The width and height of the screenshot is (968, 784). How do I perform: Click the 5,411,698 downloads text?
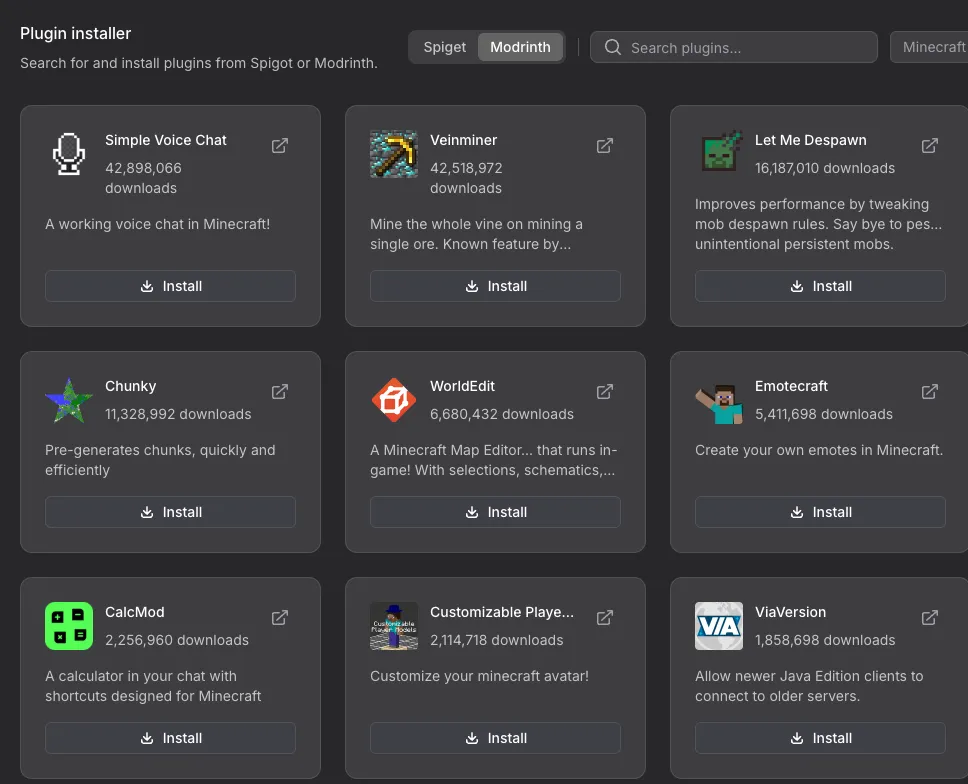coord(824,414)
